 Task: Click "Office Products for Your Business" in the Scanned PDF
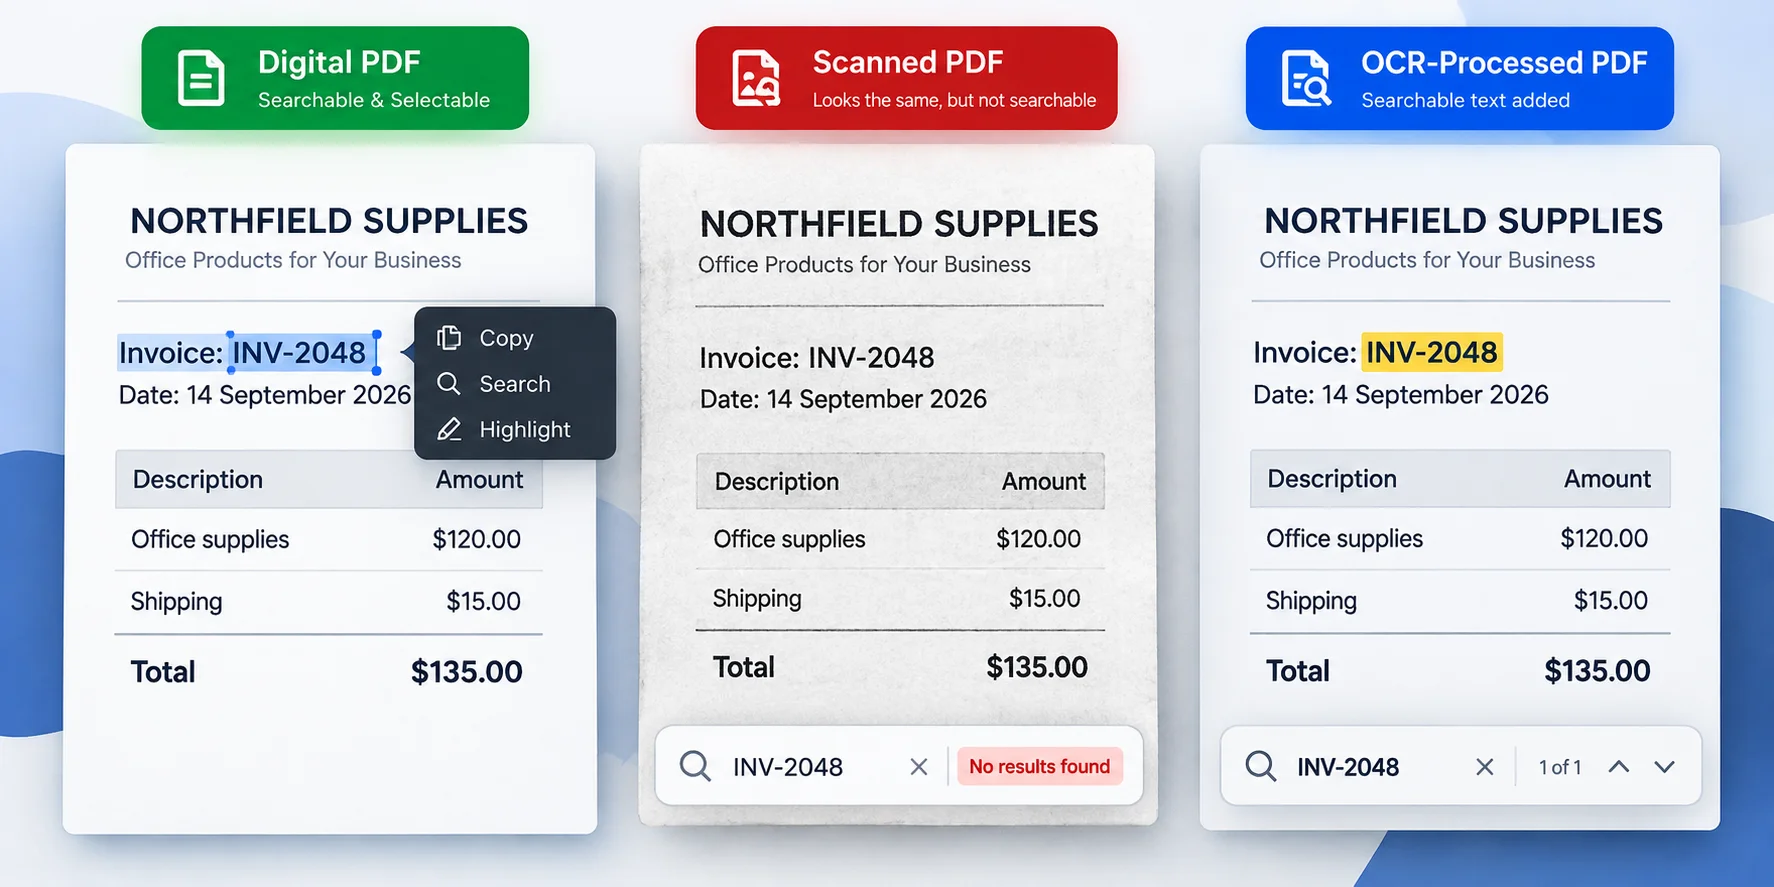pos(864,265)
